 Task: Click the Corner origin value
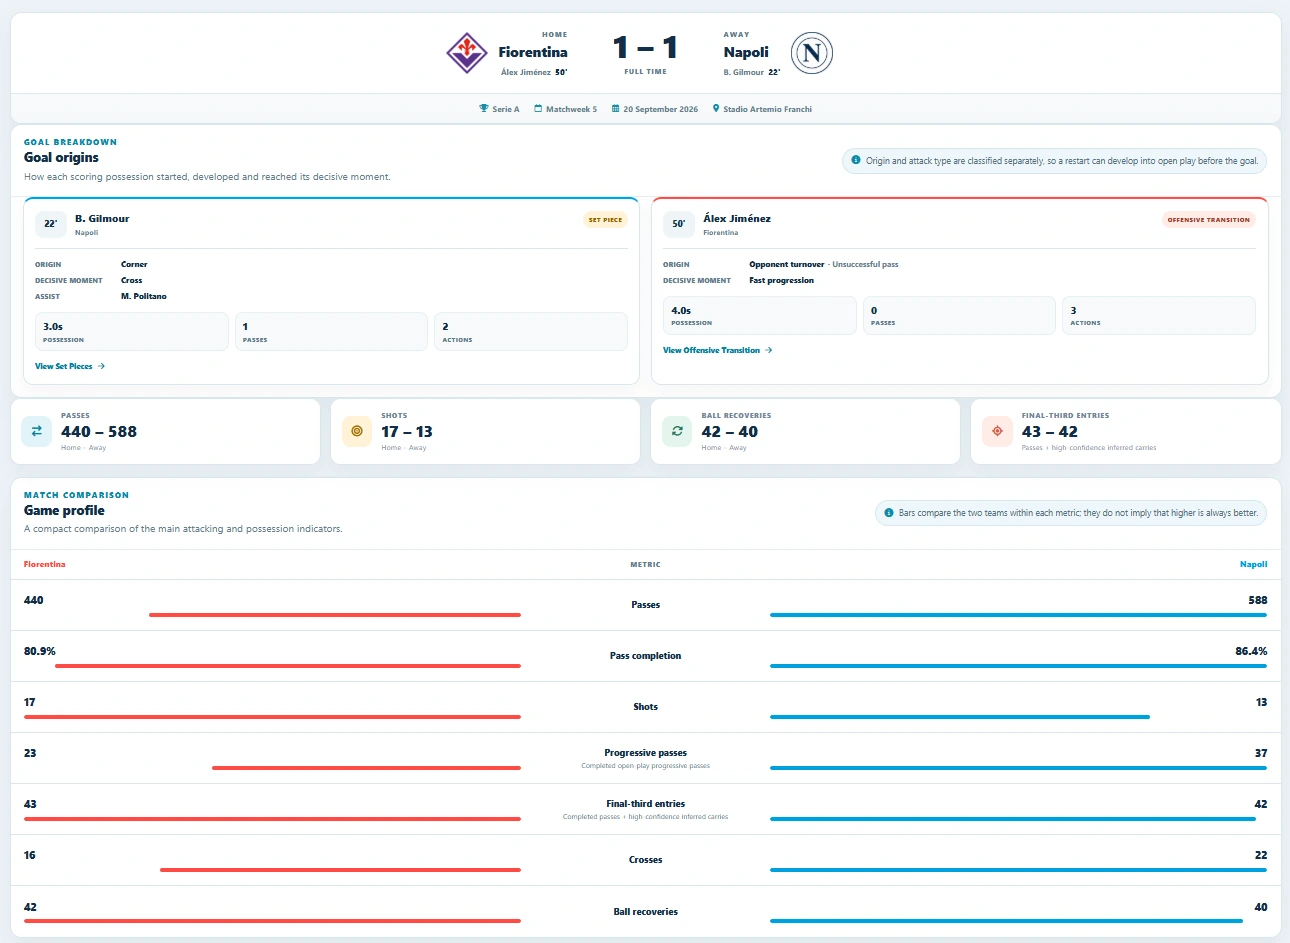[x=134, y=265]
